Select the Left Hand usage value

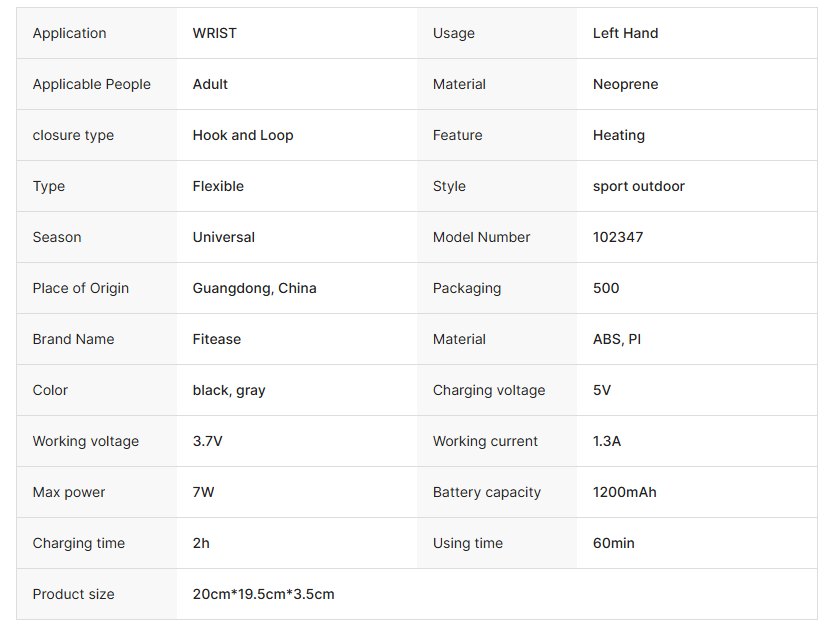[x=625, y=33]
